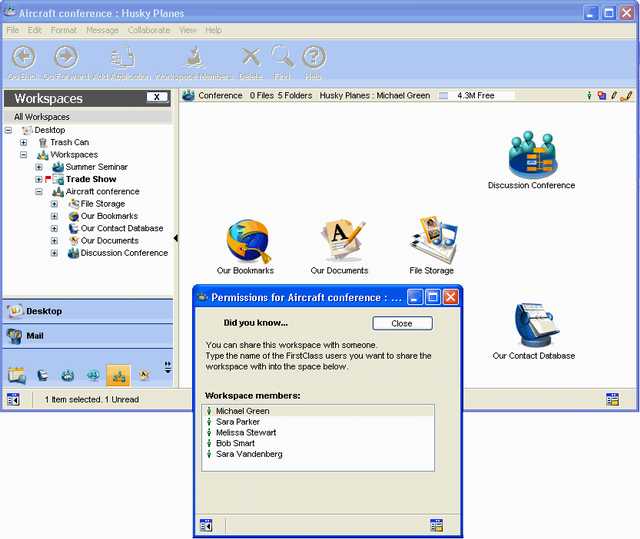The width and height of the screenshot is (640, 539).
Task: Expand the Trash Can tree node
Action: point(24,143)
